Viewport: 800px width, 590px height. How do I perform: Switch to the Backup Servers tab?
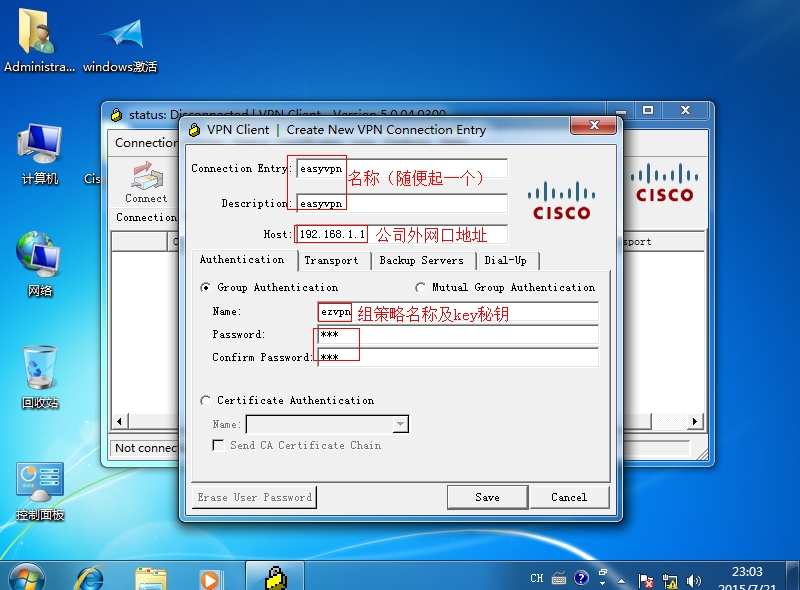[422, 261]
